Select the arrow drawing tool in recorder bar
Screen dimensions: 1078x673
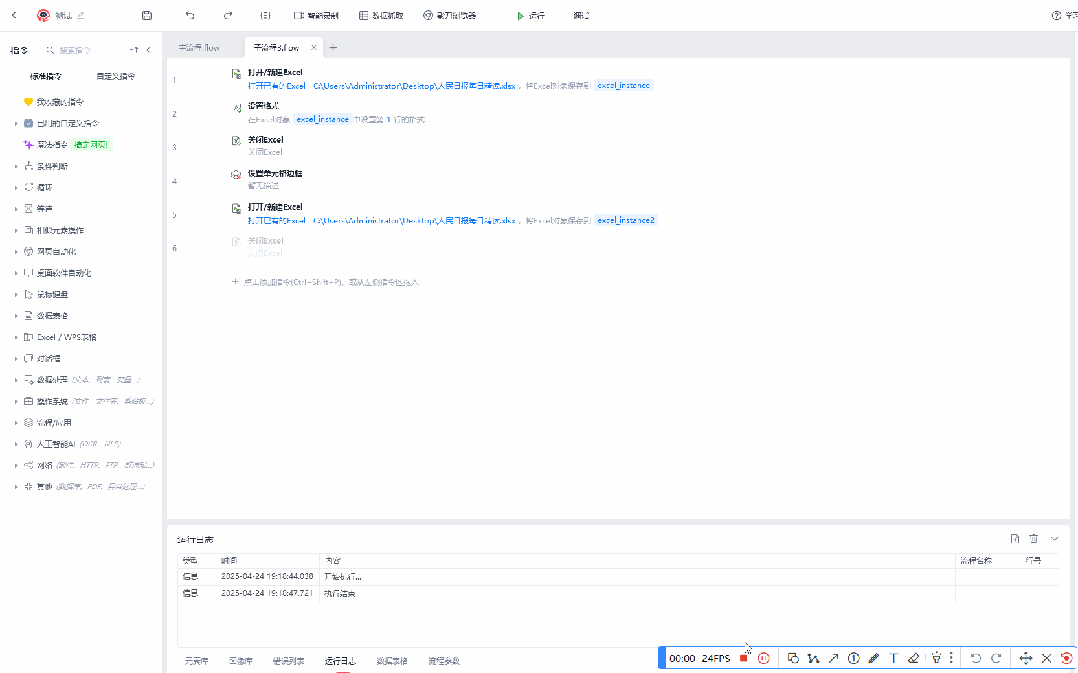(833, 658)
